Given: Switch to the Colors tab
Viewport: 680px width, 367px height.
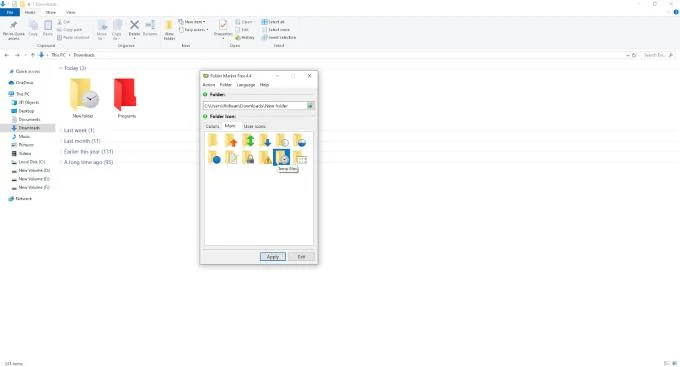Looking at the screenshot, I should [212, 126].
